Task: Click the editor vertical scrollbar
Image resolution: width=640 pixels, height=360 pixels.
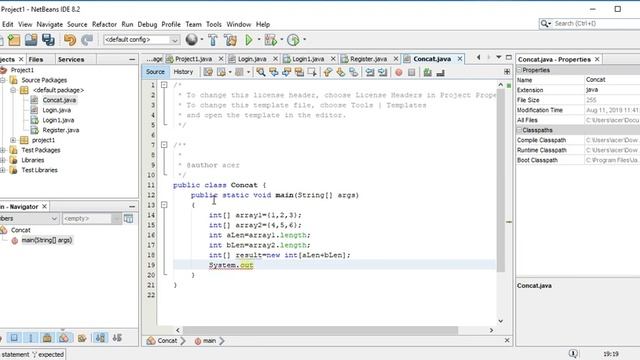Action: [500, 180]
